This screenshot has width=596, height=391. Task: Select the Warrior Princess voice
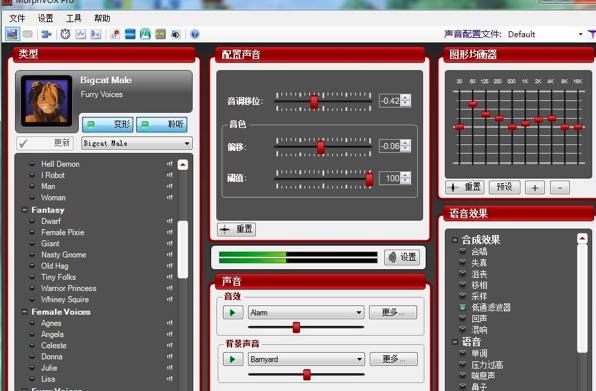[x=68, y=288]
